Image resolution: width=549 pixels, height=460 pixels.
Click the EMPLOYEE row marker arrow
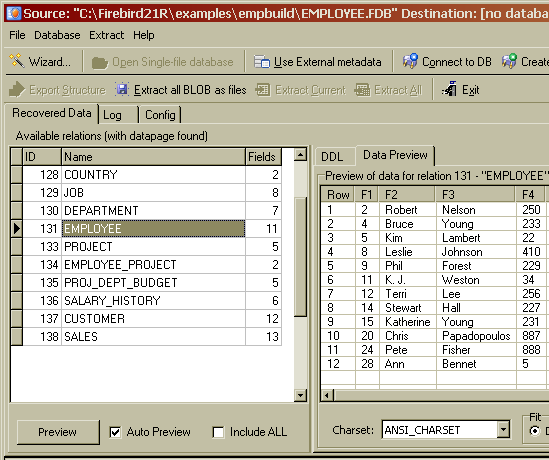(16, 229)
